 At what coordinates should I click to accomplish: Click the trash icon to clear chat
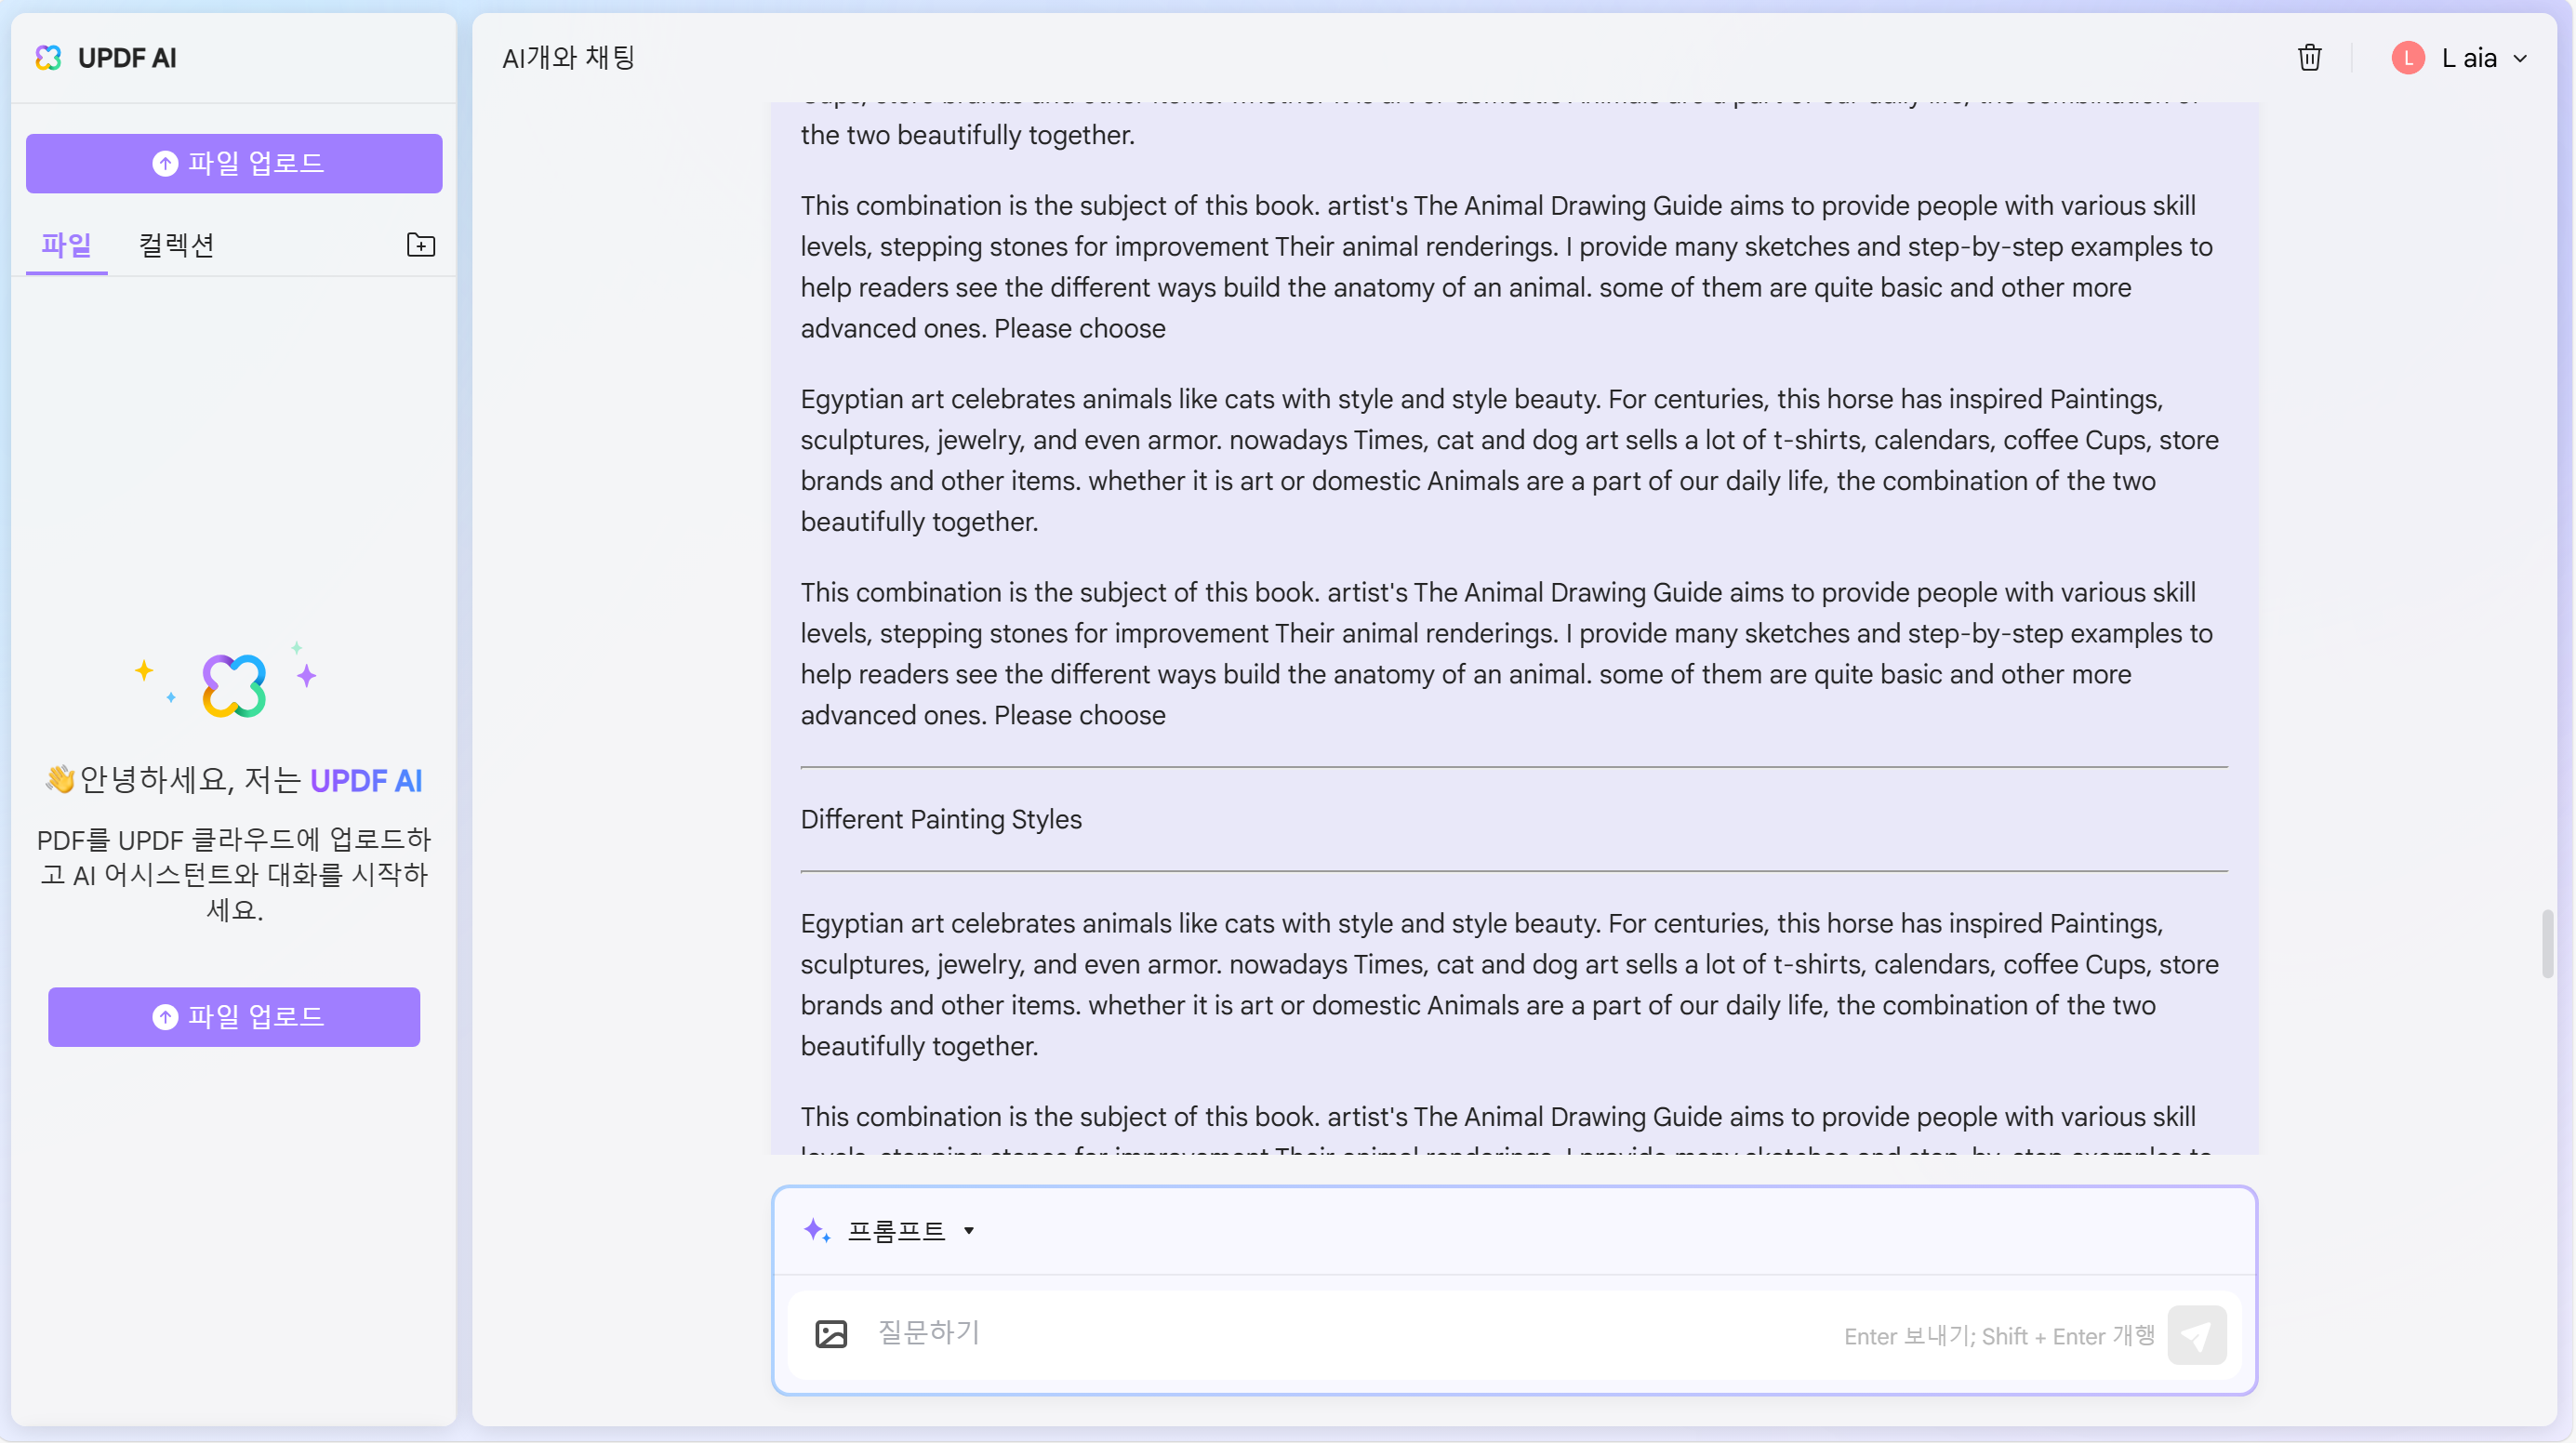point(2309,58)
